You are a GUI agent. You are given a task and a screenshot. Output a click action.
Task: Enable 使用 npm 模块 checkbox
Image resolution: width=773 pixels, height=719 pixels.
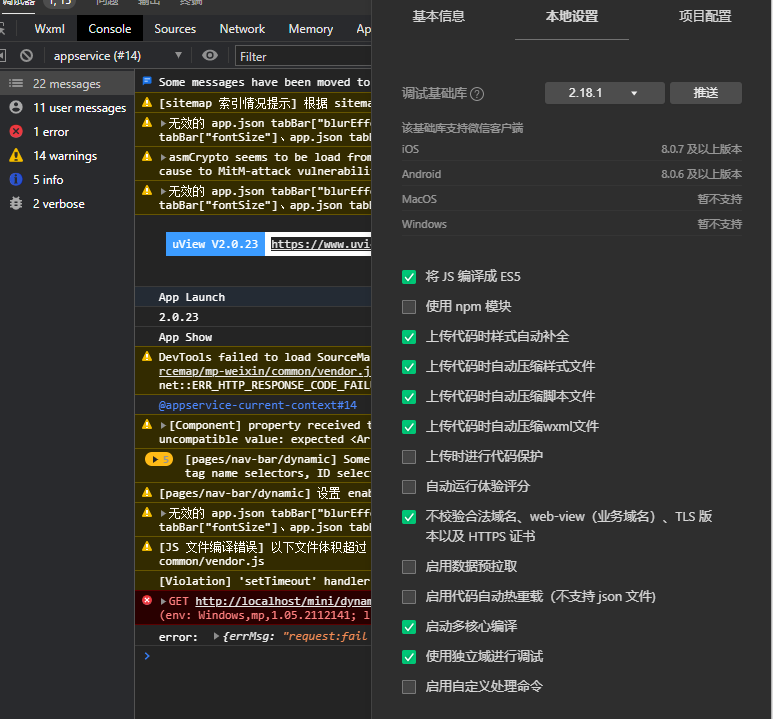click(x=409, y=307)
